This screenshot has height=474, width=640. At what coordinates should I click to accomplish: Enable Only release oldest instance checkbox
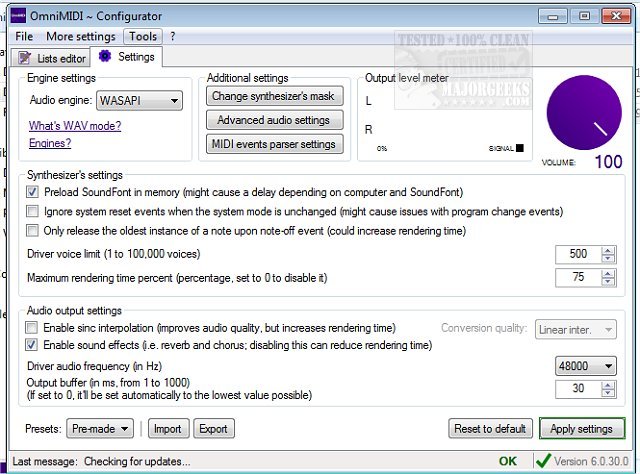click(32, 230)
